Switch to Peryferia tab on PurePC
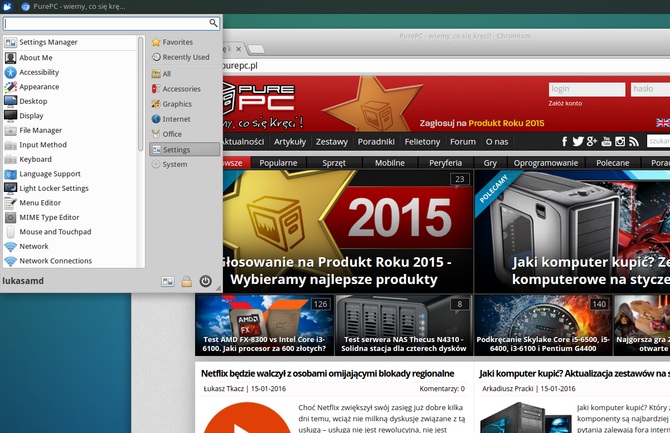Screen dimensions: 670x433 (x=445, y=163)
